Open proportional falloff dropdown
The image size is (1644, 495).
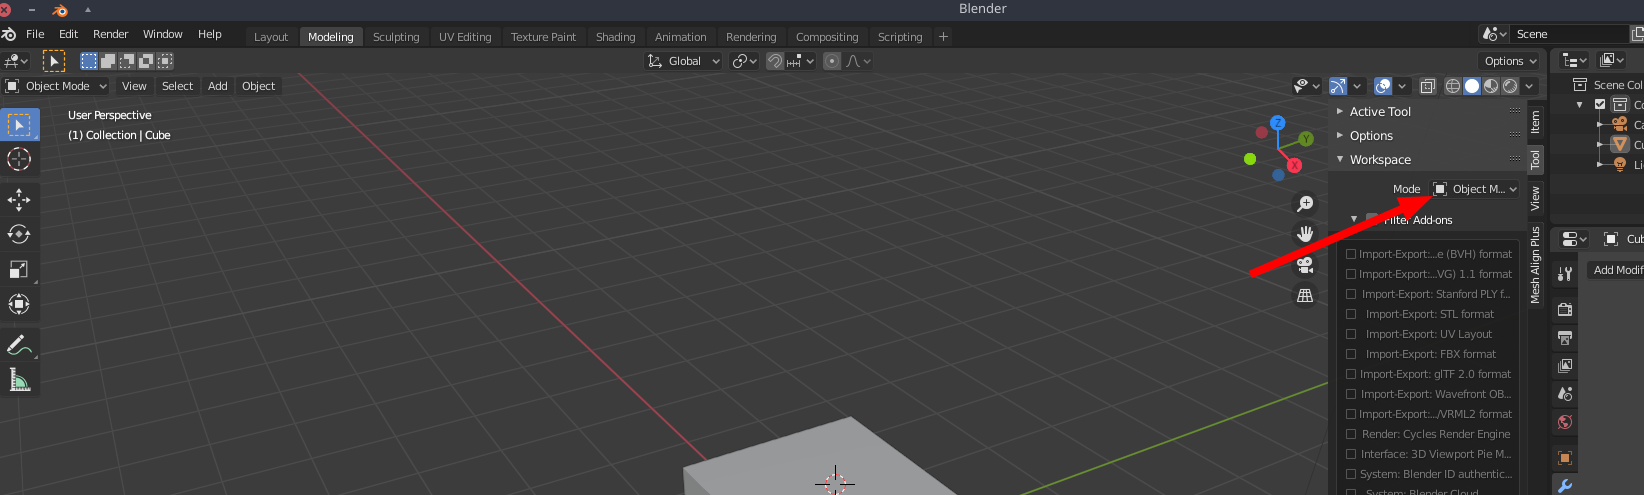(x=859, y=61)
